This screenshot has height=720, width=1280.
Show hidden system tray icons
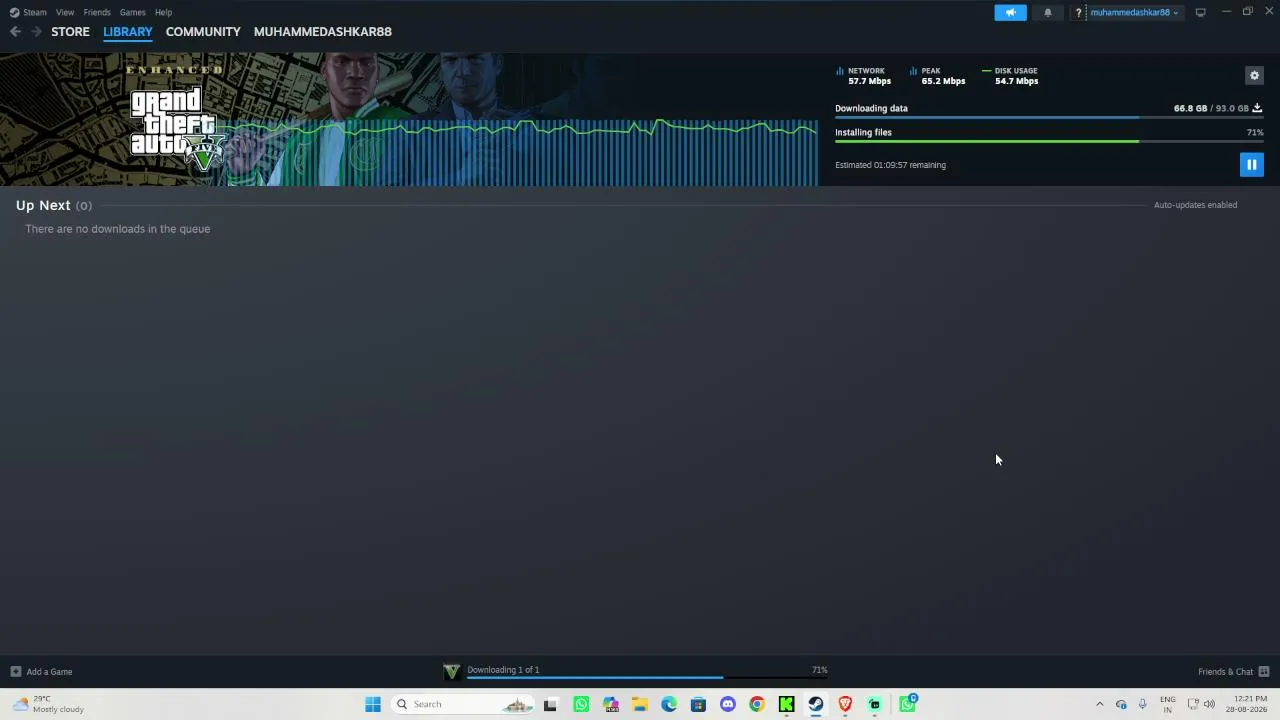pyautogui.click(x=1100, y=704)
